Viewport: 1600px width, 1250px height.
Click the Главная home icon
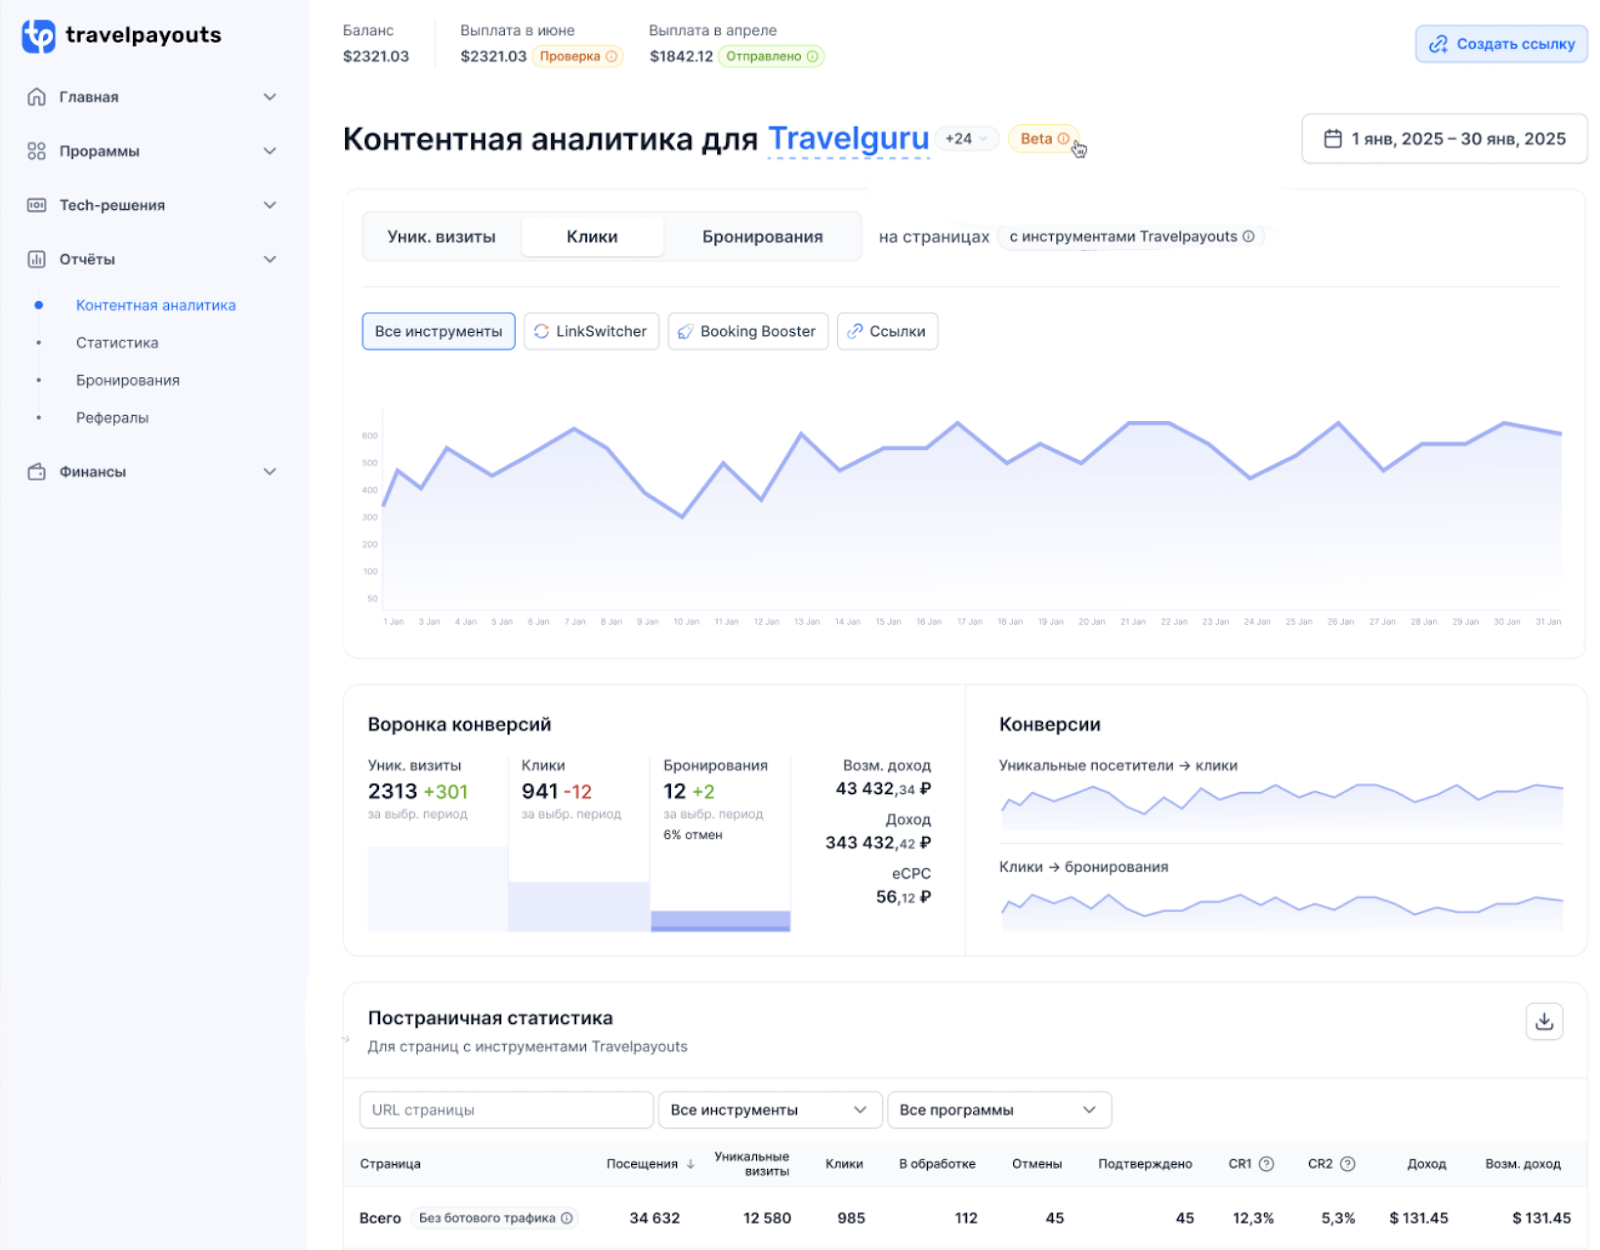(37, 97)
